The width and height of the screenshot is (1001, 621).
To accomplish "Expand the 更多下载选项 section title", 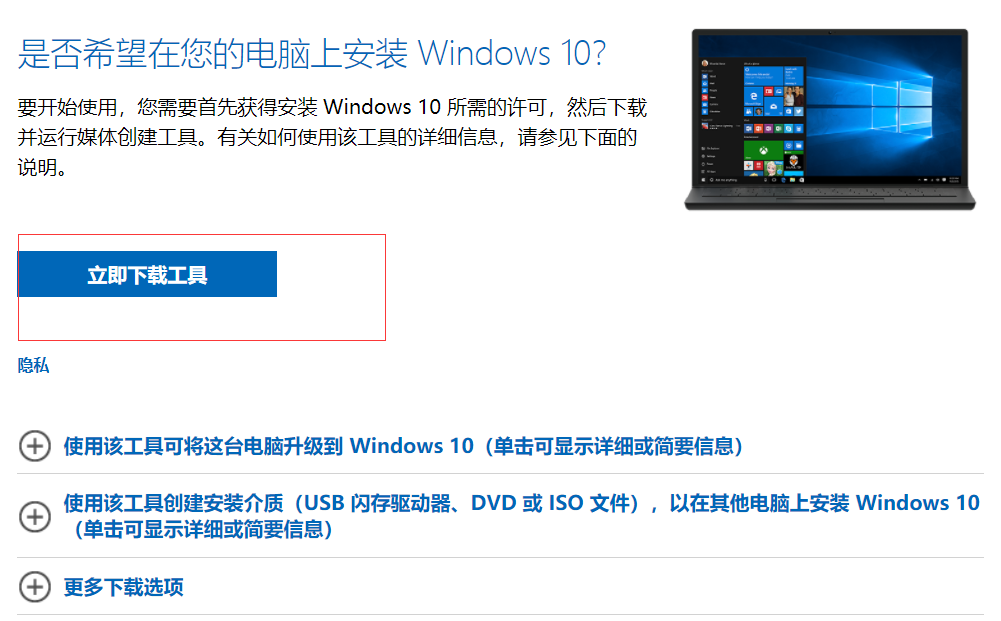I will pos(123,587).
